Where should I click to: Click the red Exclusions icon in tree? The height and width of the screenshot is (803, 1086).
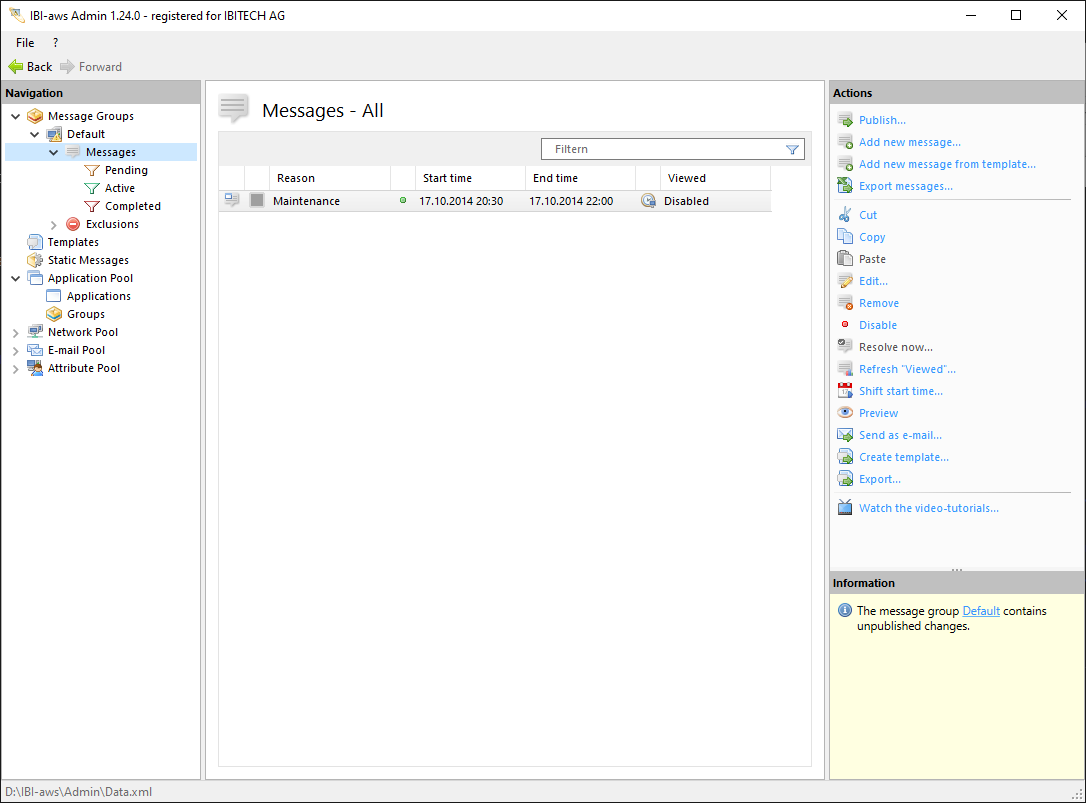73,224
